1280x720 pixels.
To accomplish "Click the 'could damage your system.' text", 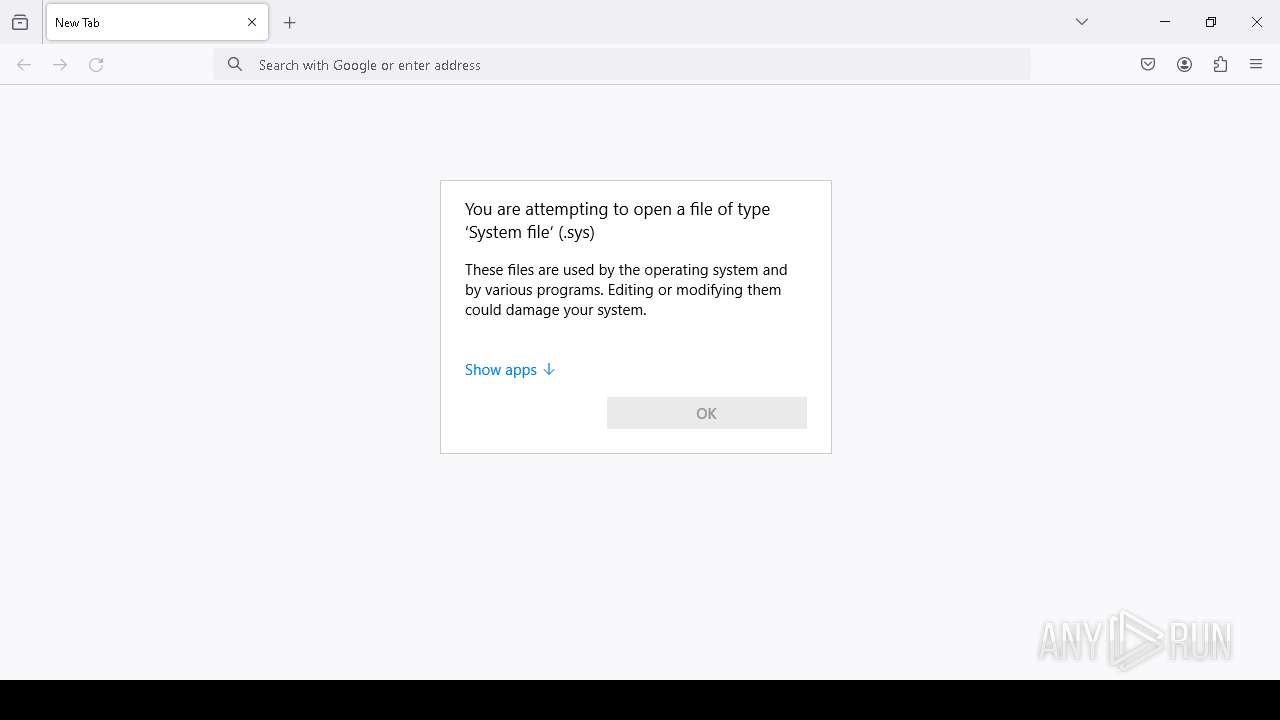I will 556,310.
